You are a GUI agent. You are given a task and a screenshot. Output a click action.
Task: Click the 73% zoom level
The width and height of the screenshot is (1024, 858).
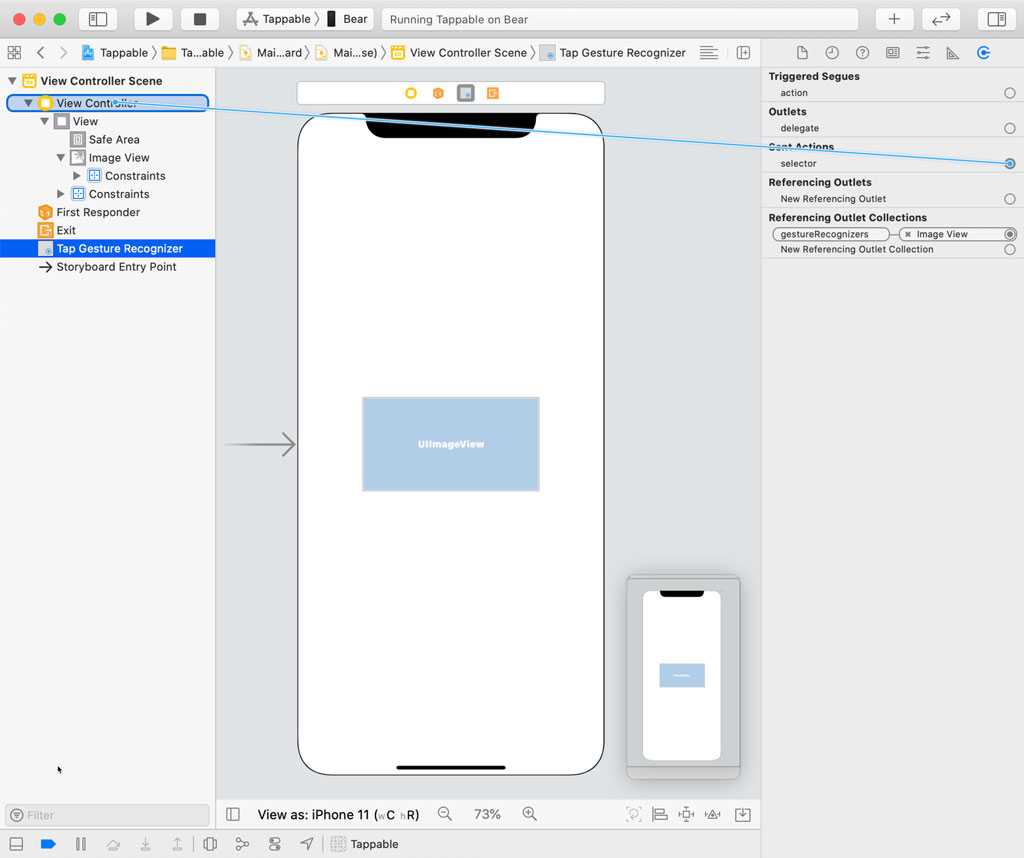[x=487, y=814]
